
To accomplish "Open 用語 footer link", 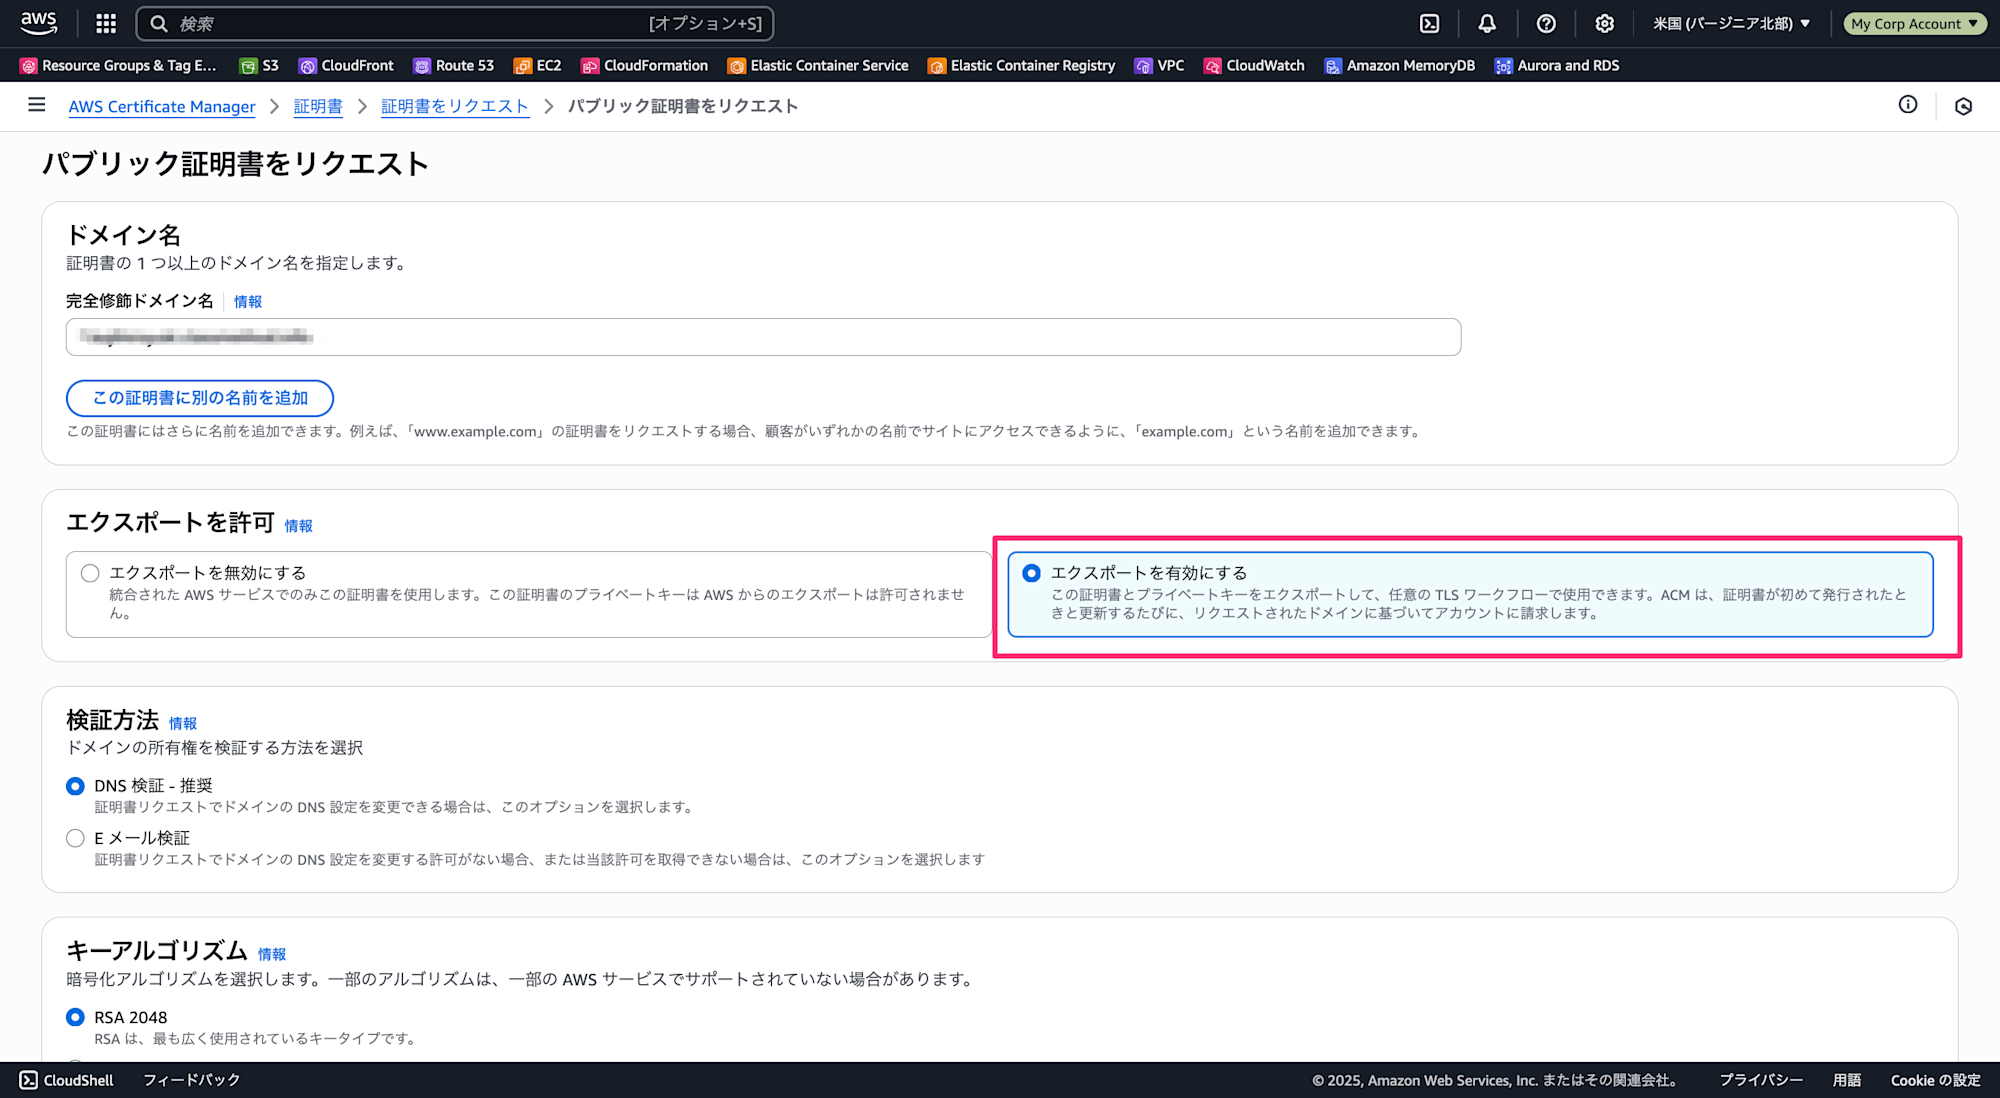I will pos(1847,1080).
